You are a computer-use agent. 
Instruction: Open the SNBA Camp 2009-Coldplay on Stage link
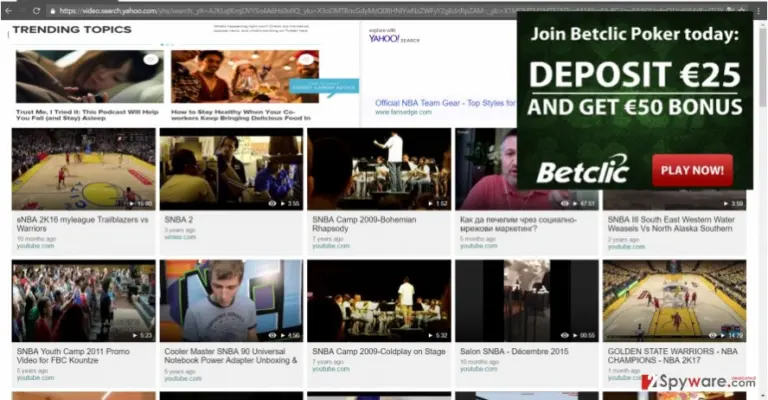click(x=379, y=351)
